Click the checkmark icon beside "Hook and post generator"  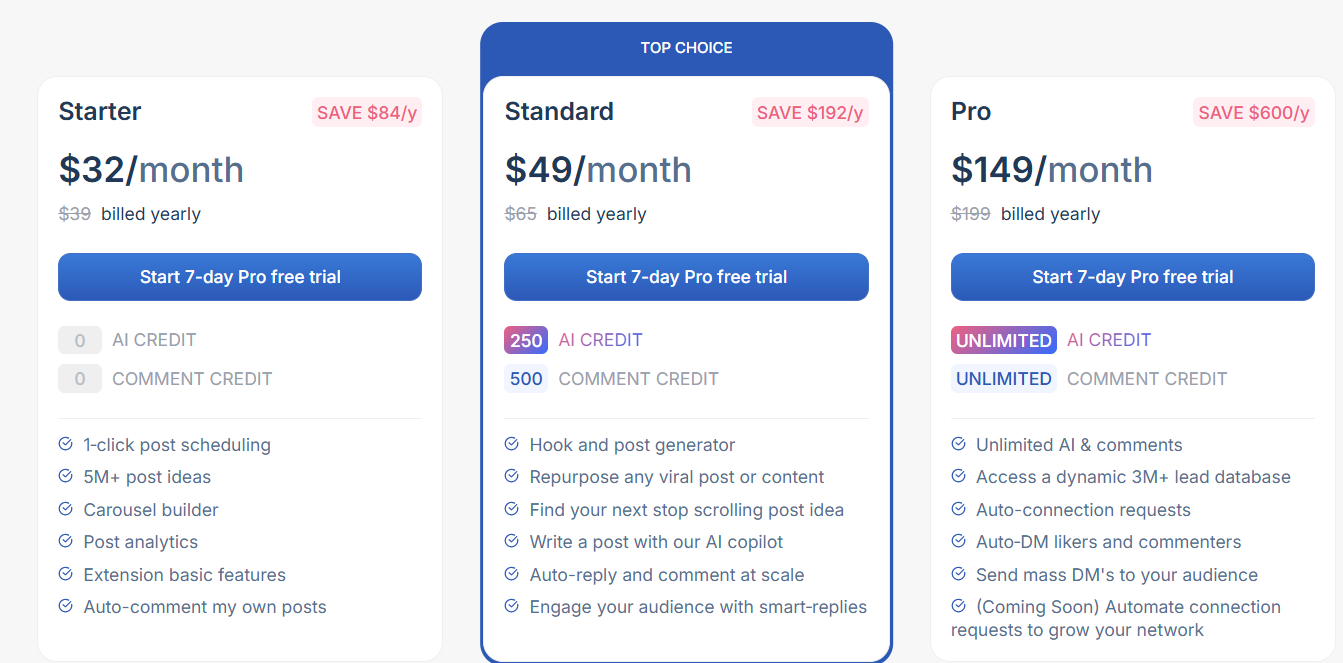511,444
